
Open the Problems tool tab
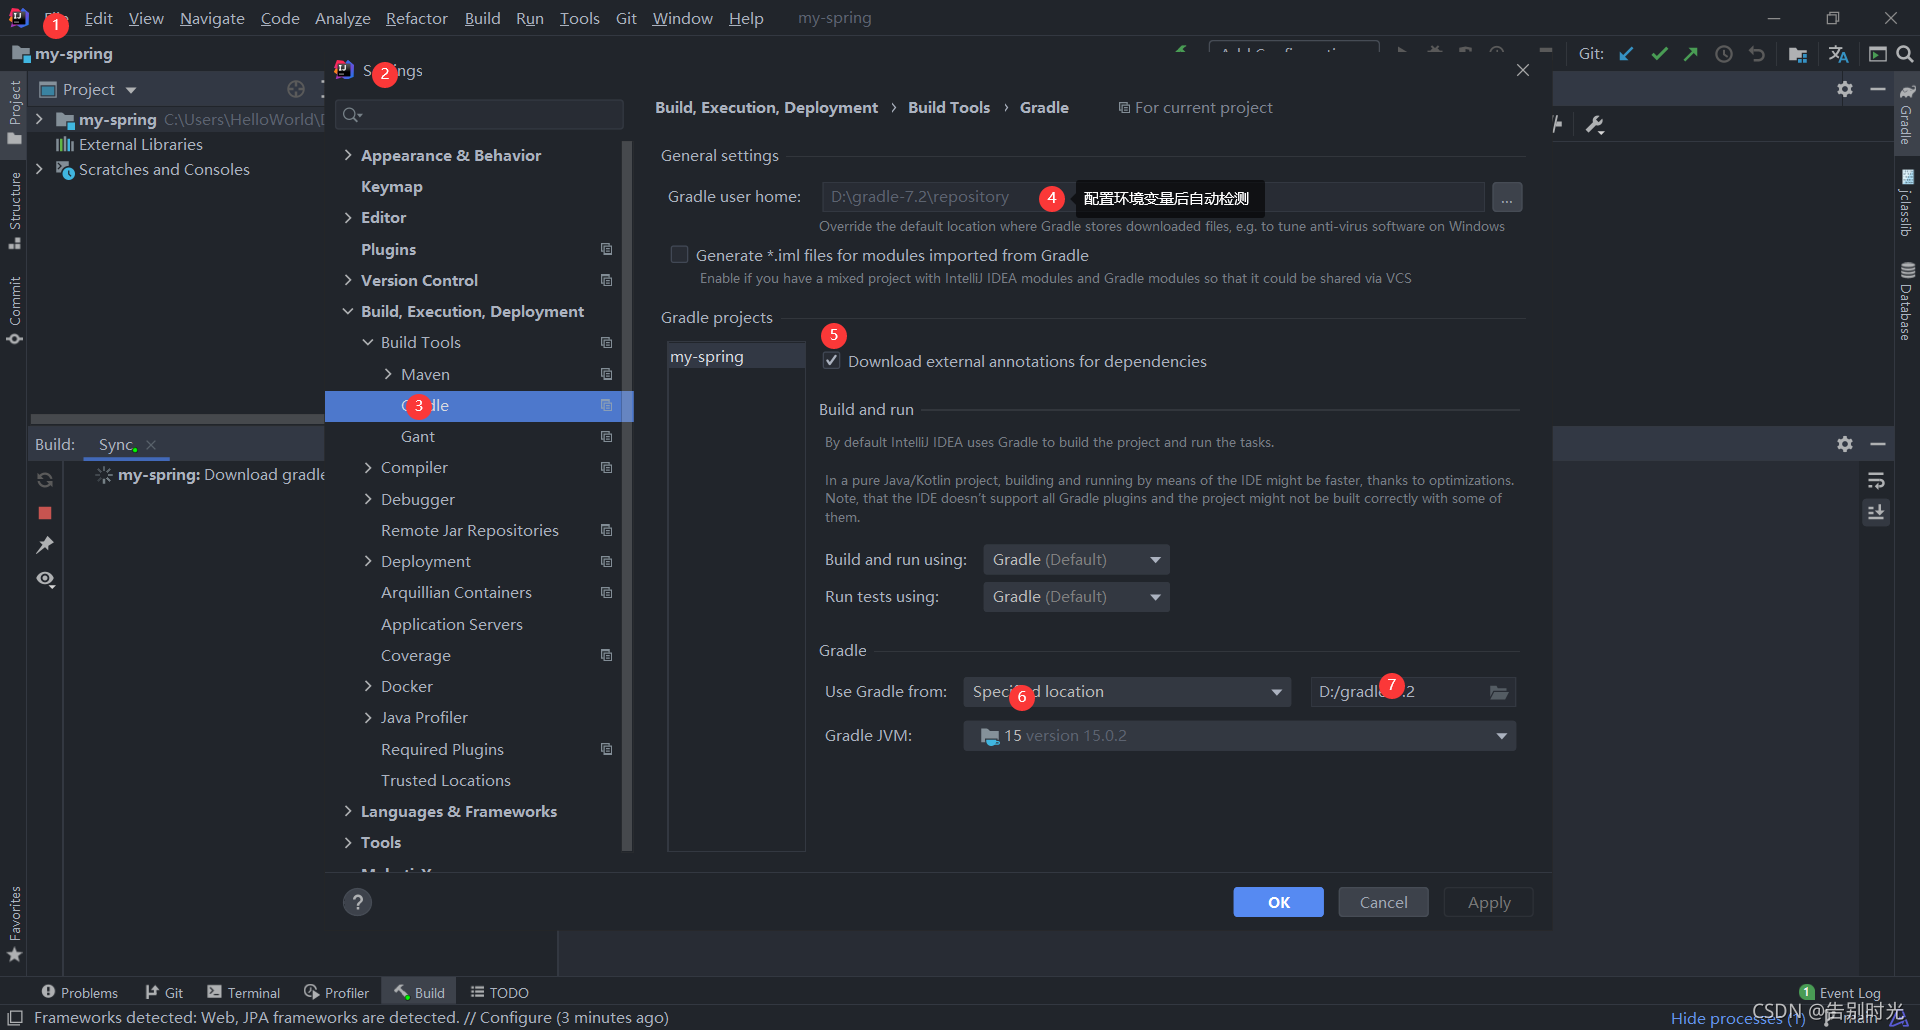pyautogui.click(x=79, y=992)
